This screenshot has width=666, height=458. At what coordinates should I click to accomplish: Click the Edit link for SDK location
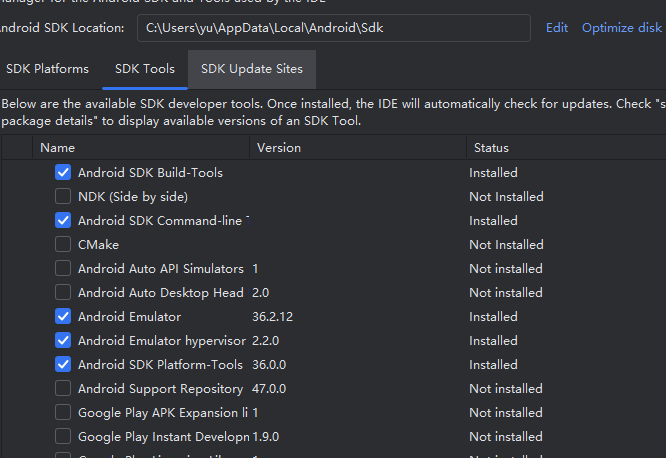click(x=557, y=28)
